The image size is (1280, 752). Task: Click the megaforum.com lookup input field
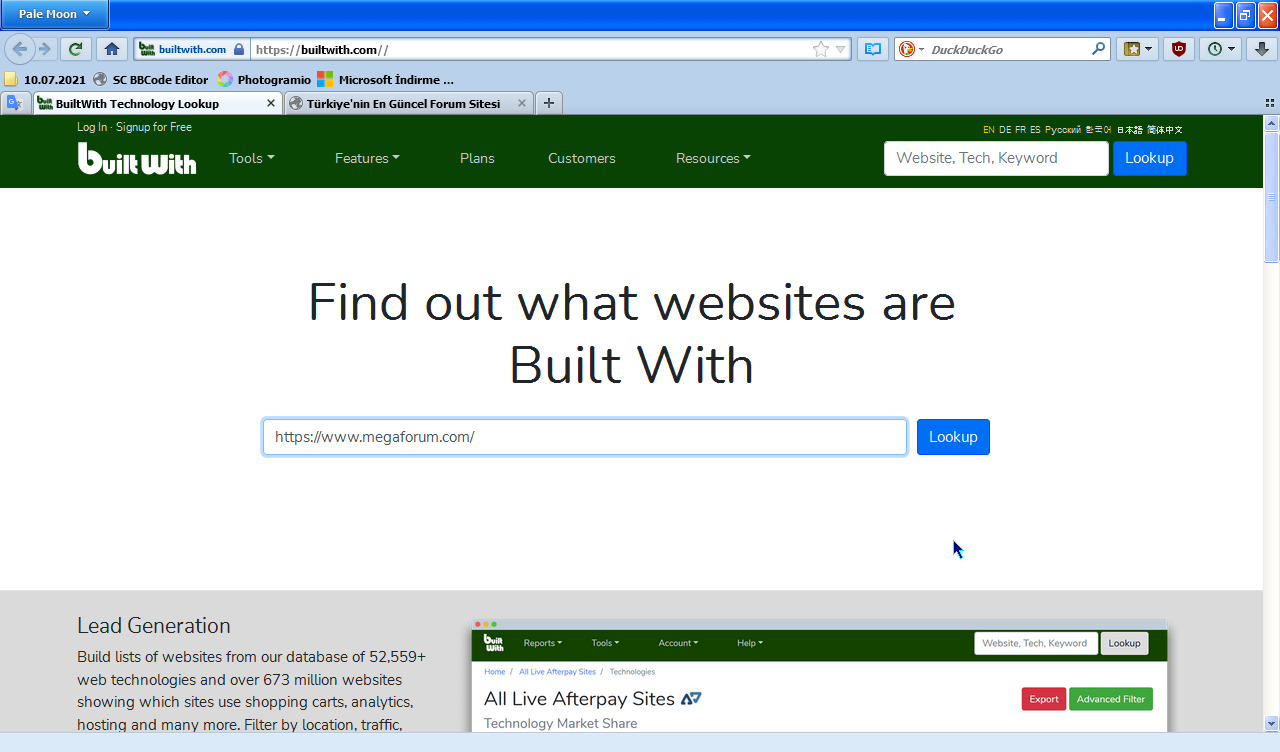pos(585,437)
